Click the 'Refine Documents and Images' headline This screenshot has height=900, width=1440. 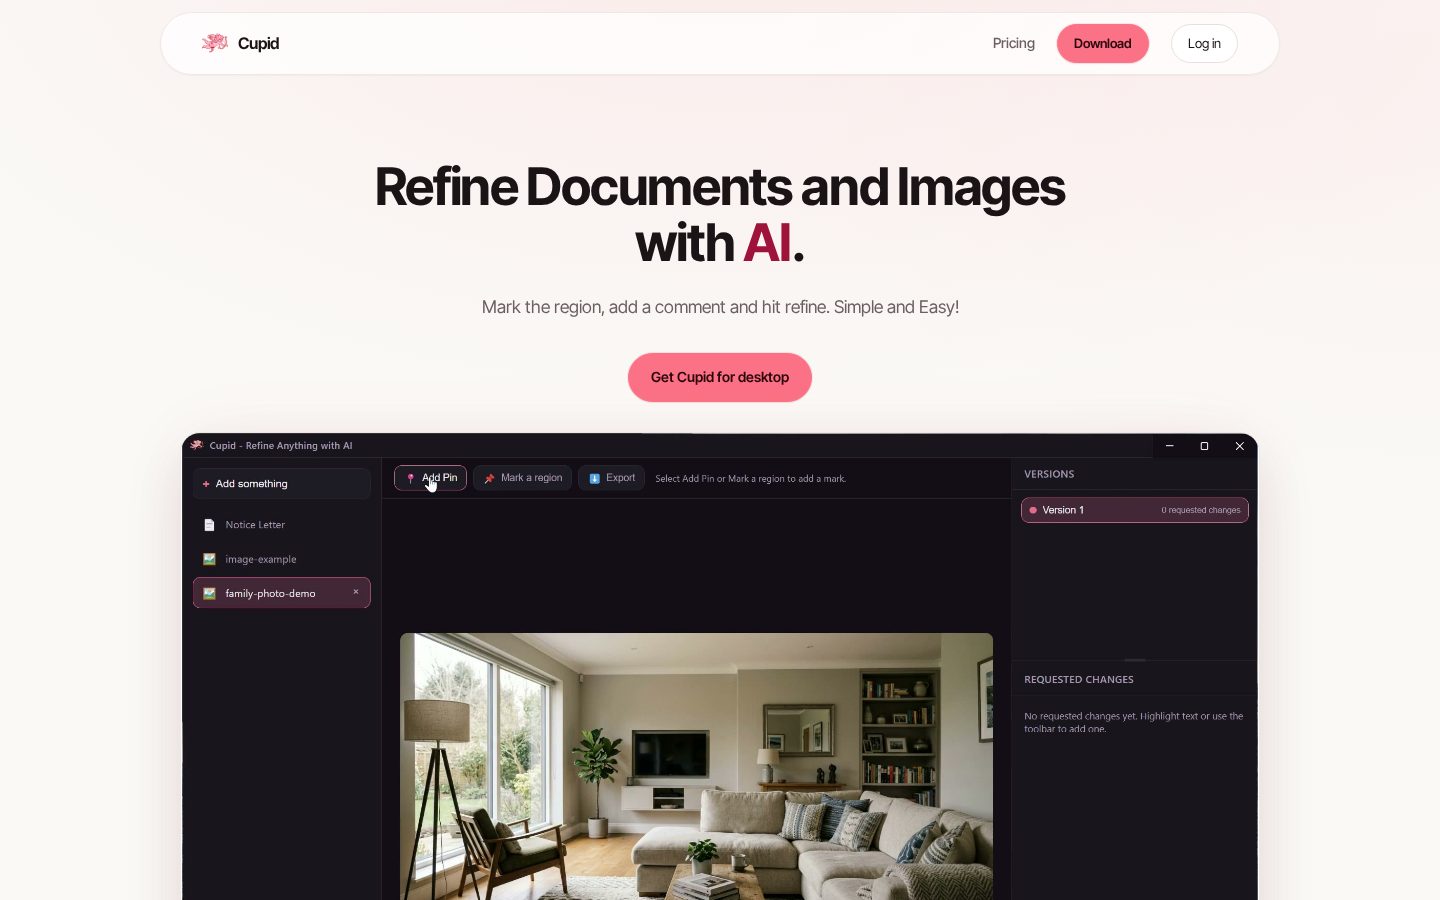pyautogui.click(x=720, y=214)
